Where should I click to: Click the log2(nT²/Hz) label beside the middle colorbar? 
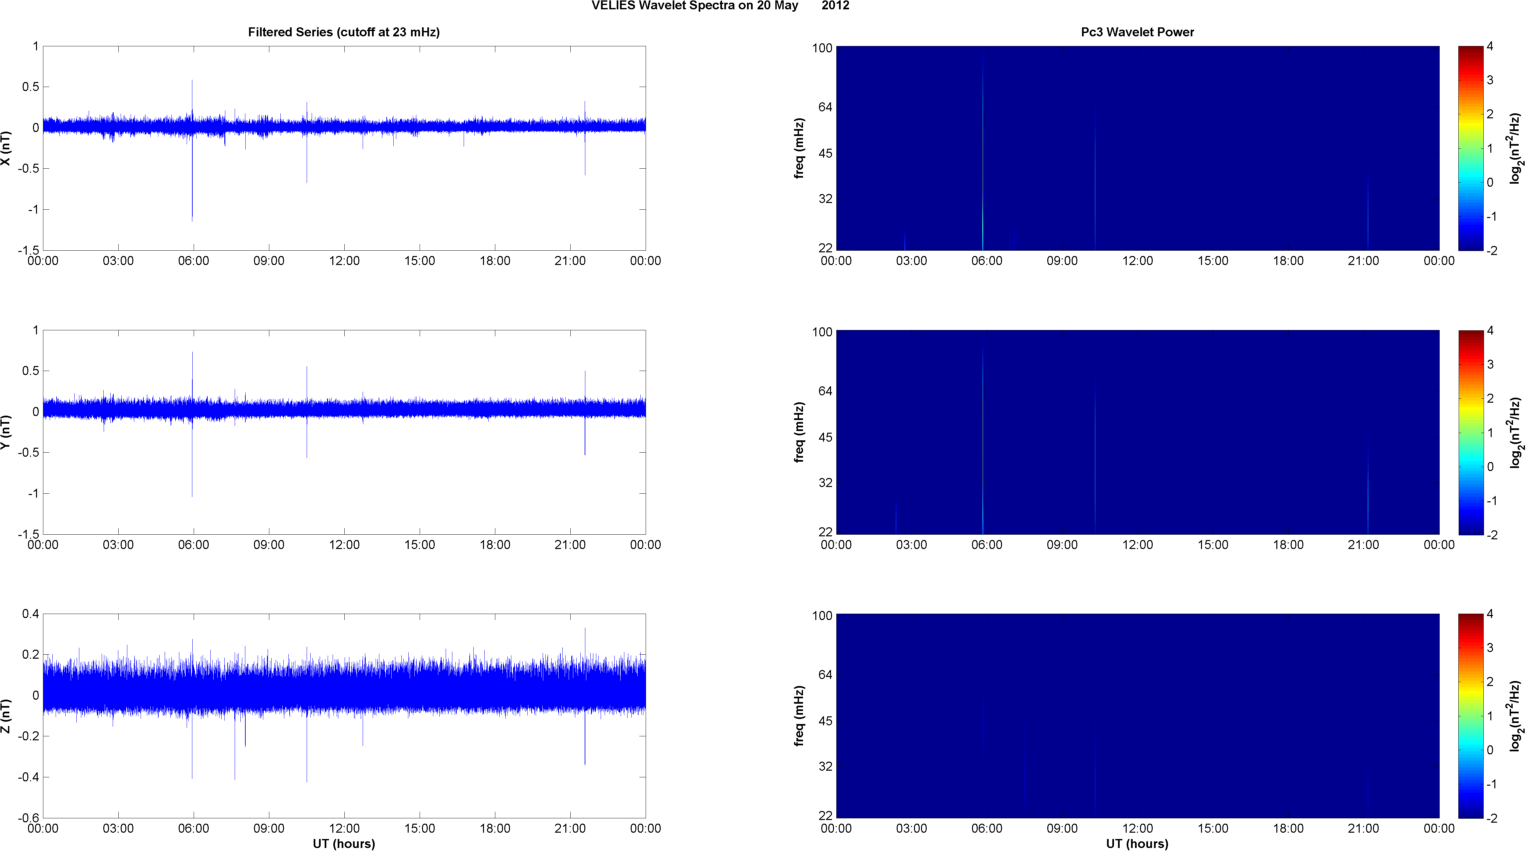pyautogui.click(x=1516, y=432)
